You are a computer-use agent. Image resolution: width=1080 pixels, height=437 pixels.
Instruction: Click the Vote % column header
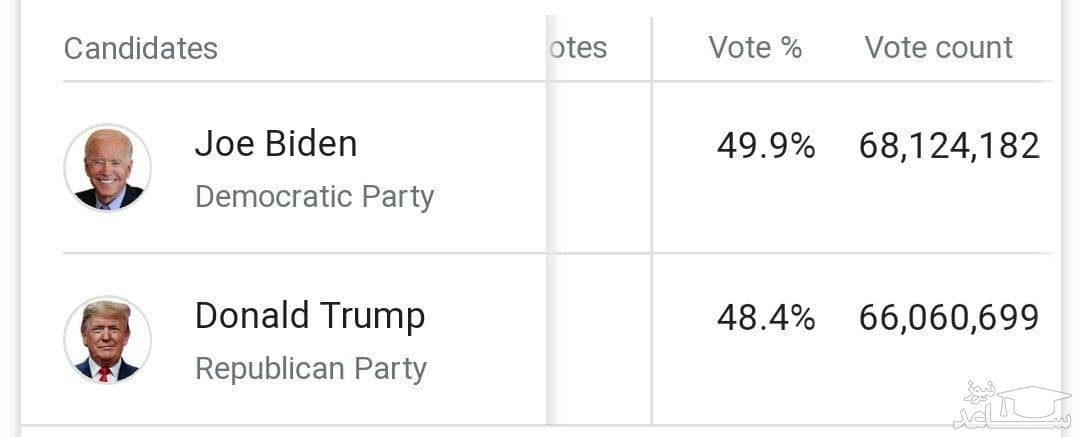pos(755,47)
